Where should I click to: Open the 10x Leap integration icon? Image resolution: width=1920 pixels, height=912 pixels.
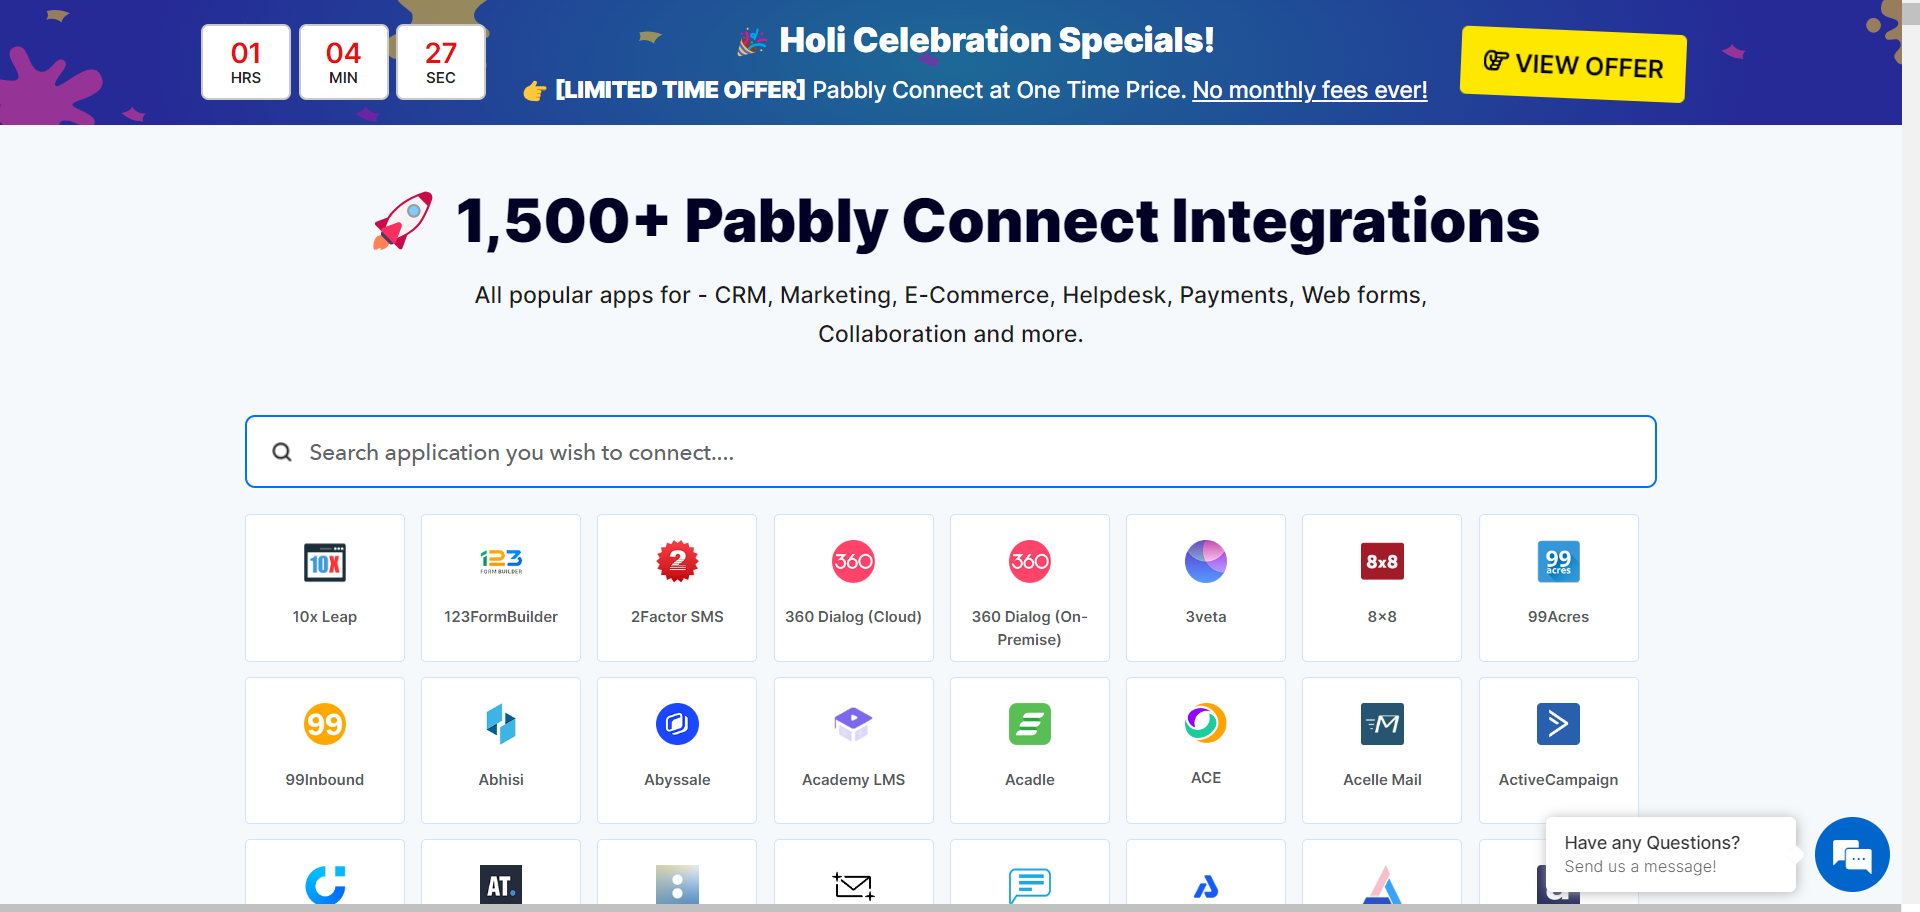click(x=325, y=562)
